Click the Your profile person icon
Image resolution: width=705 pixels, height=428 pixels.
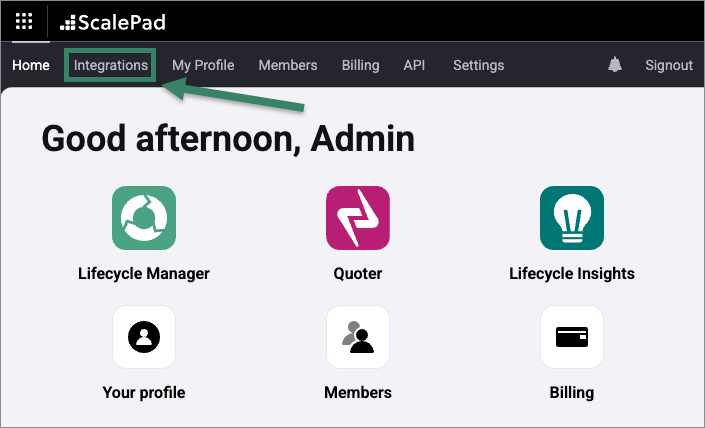coord(144,337)
